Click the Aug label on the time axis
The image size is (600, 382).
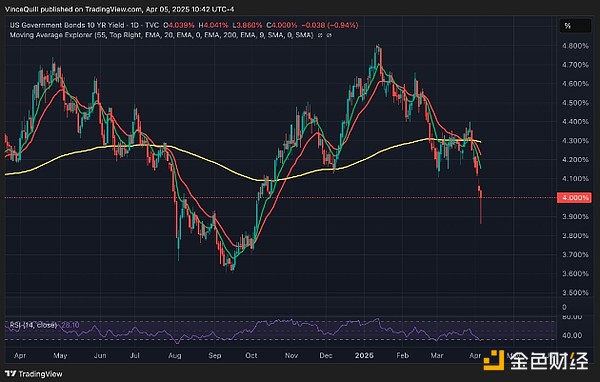pos(174,356)
